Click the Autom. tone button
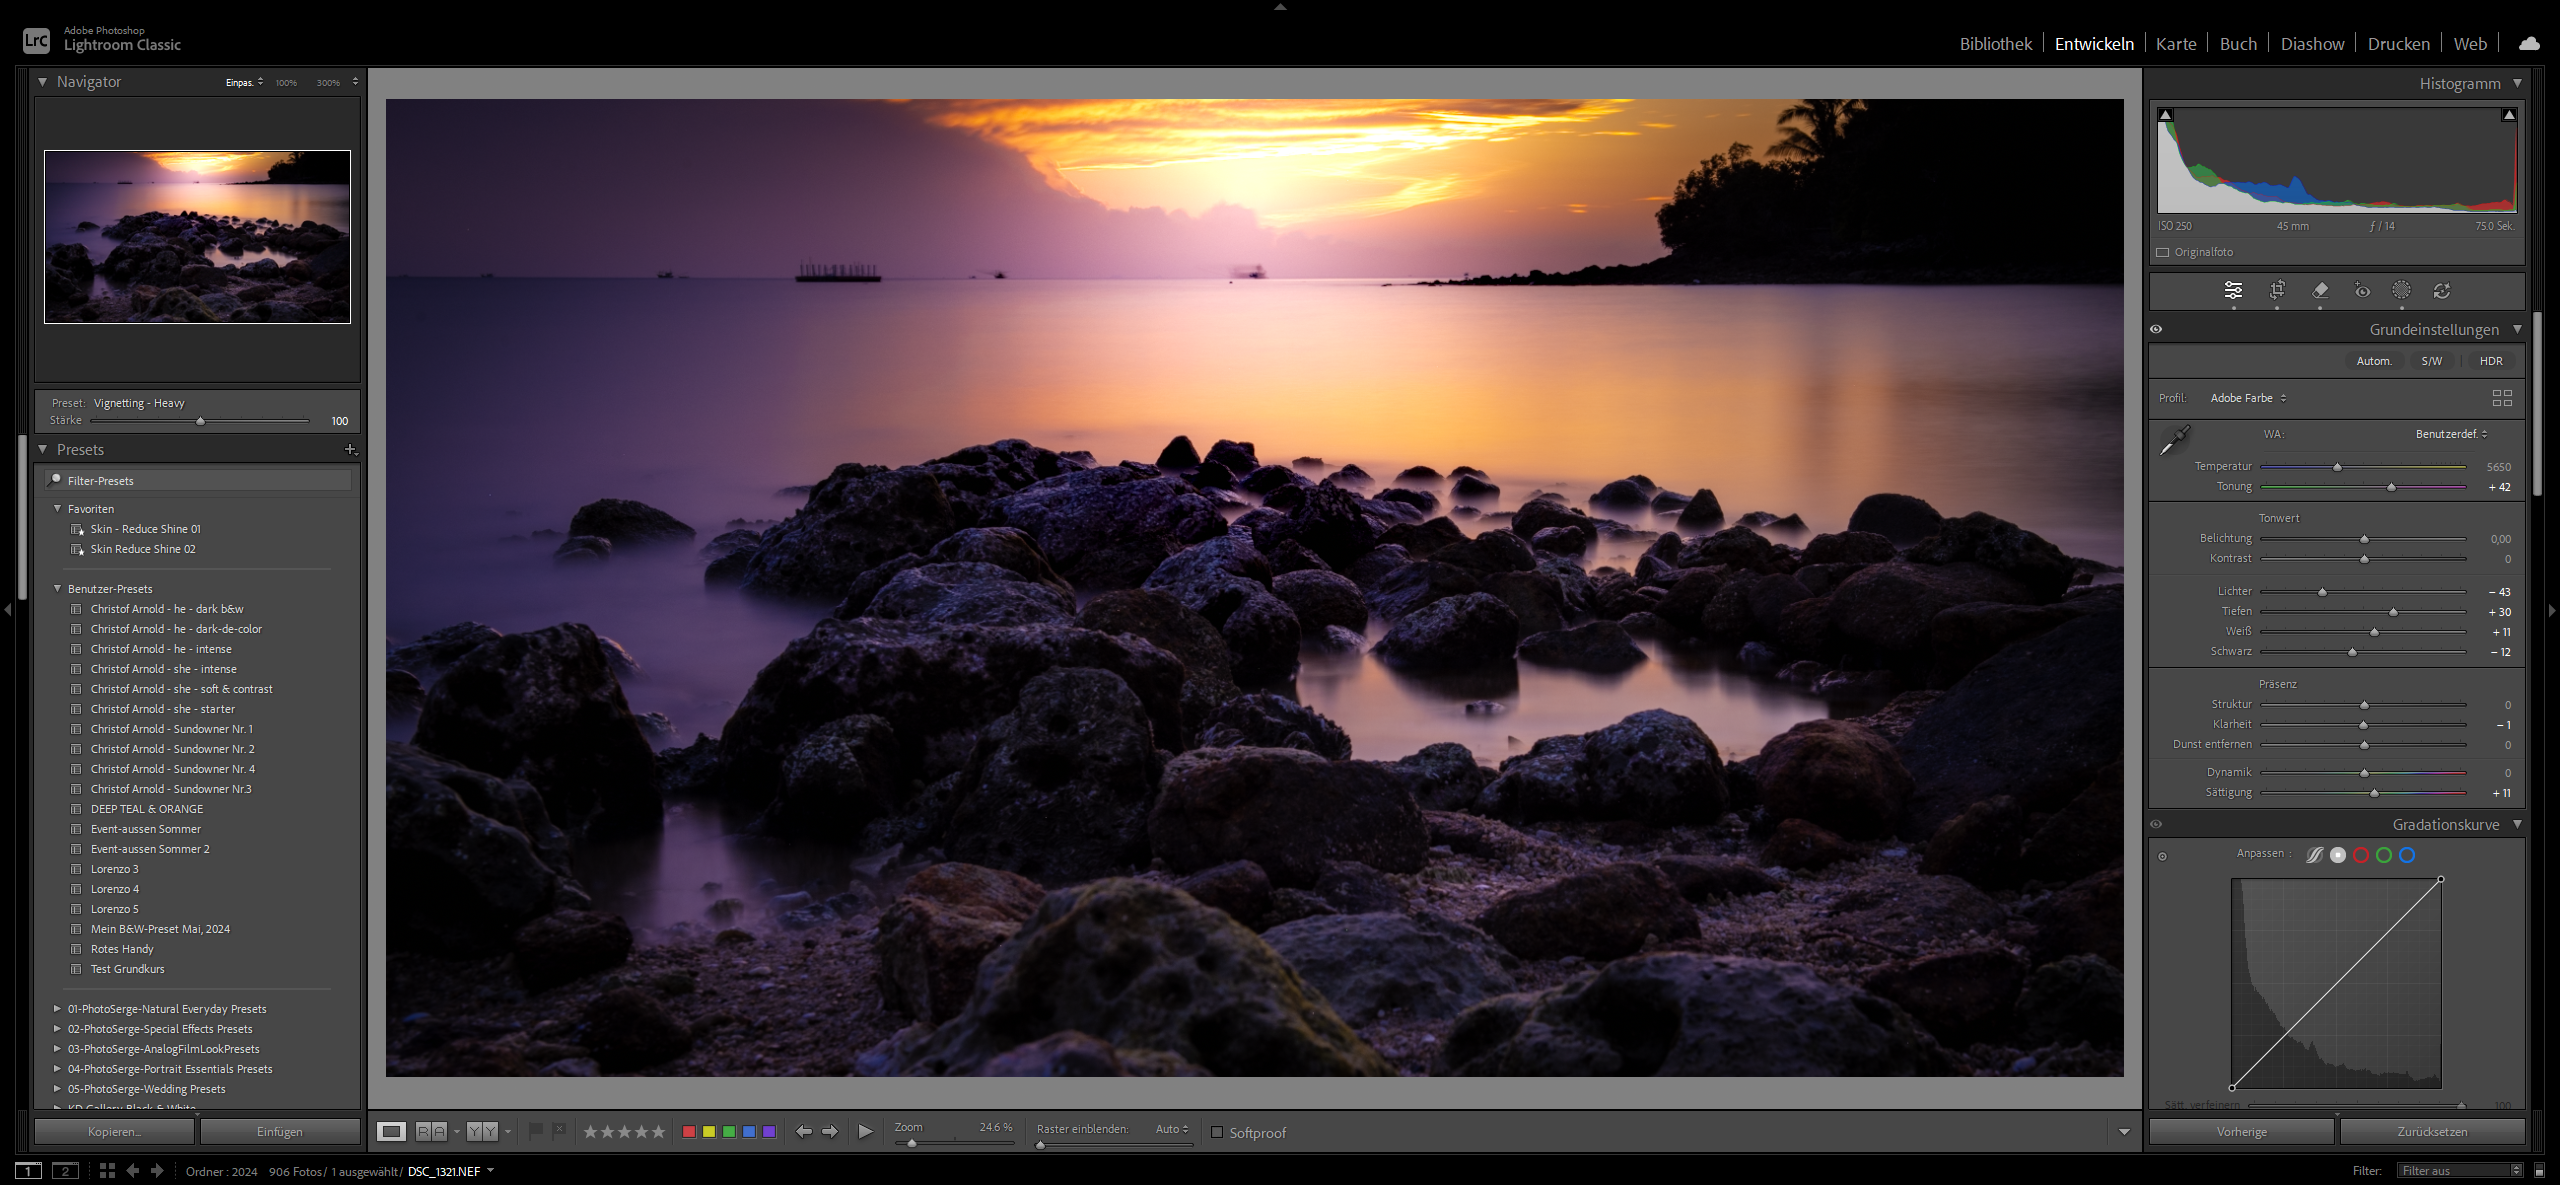This screenshot has height=1185, width=2560. pyautogui.click(x=2374, y=361)
